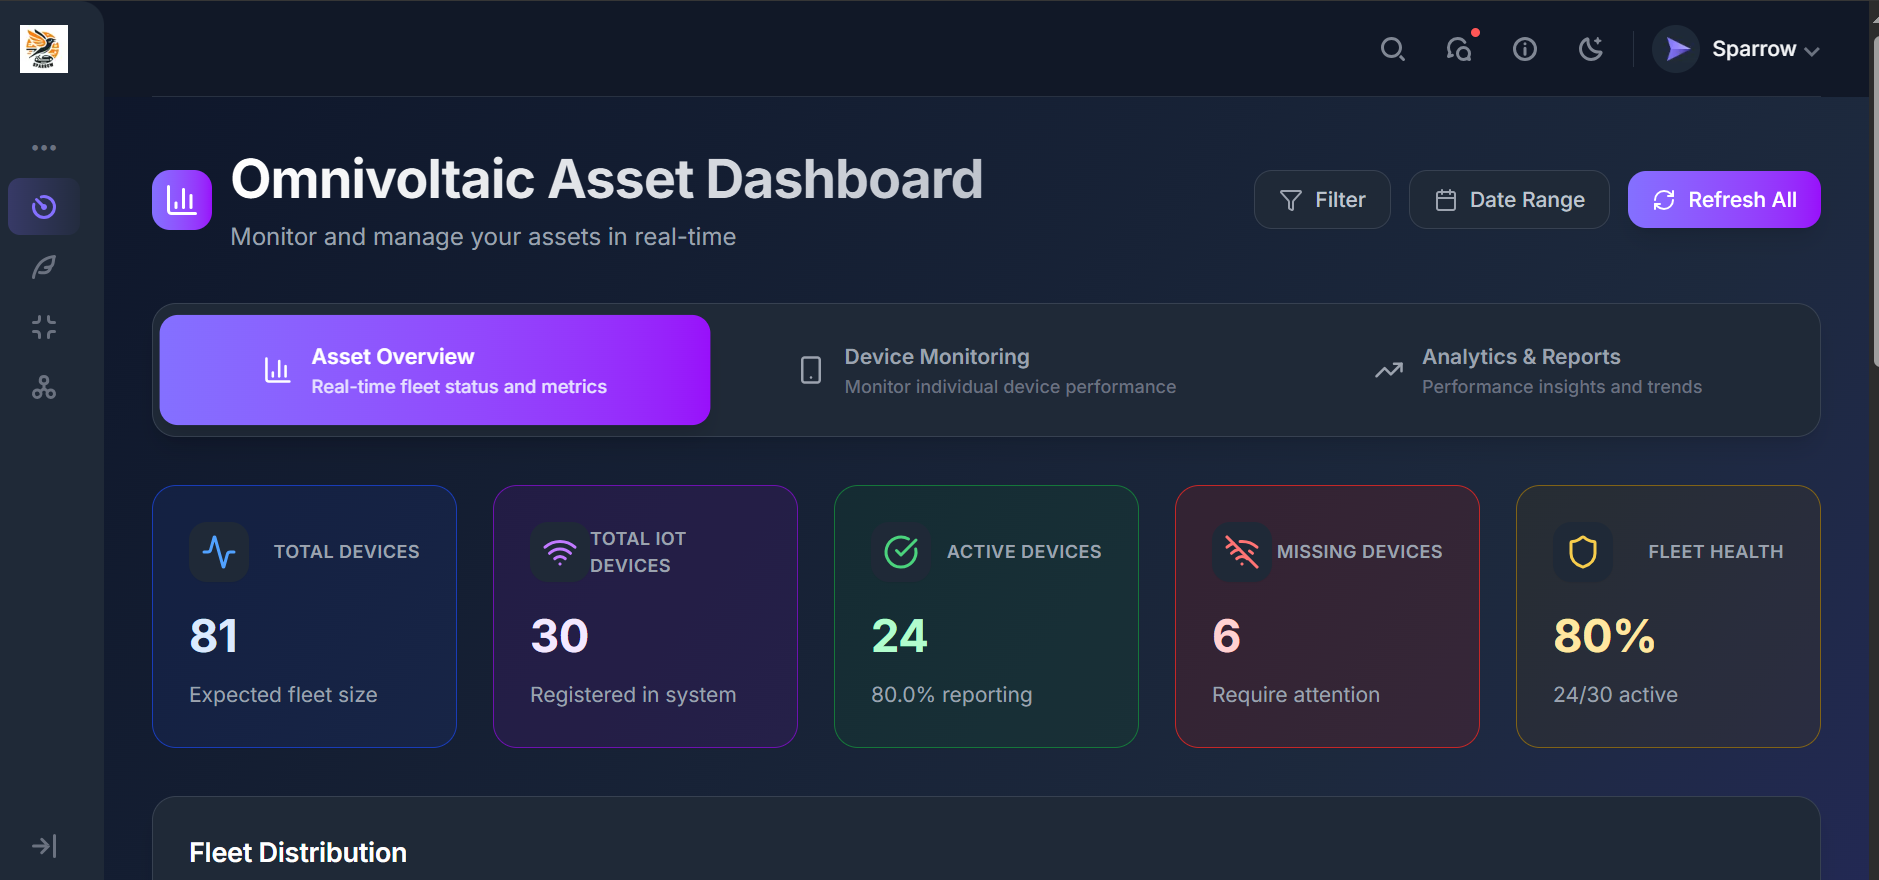The width and height of the screenshot is (1879, 880).
Task: Click 'Registered in system' text
Action: click(x=633, y=695)
